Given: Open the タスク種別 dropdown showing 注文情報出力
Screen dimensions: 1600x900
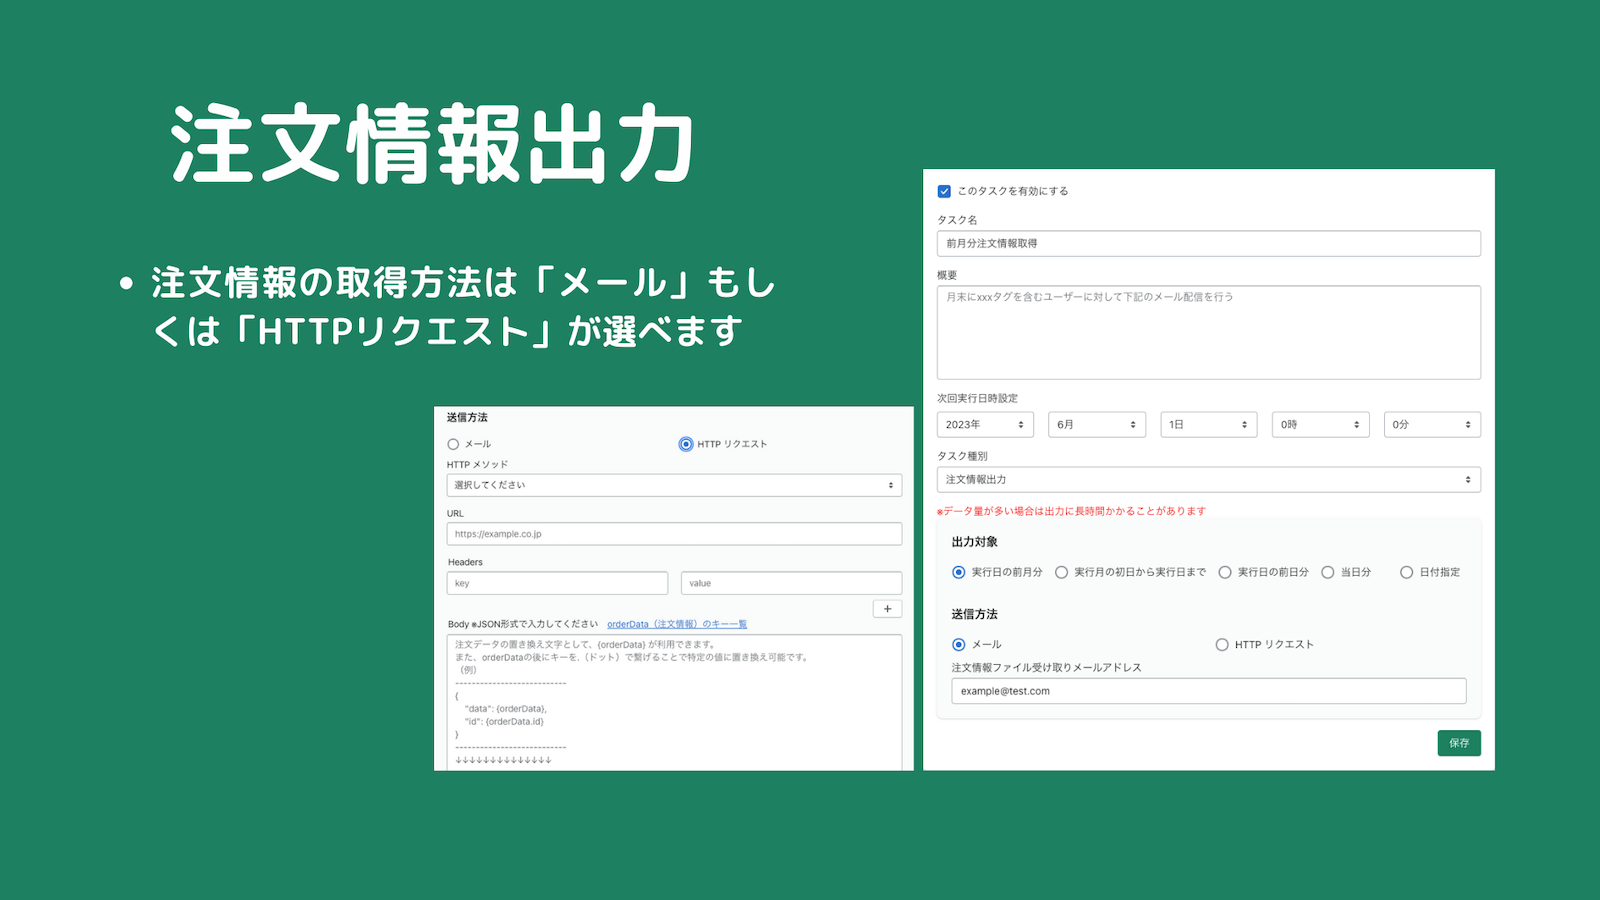Looking at the screenshot, I should [1208, 480].
